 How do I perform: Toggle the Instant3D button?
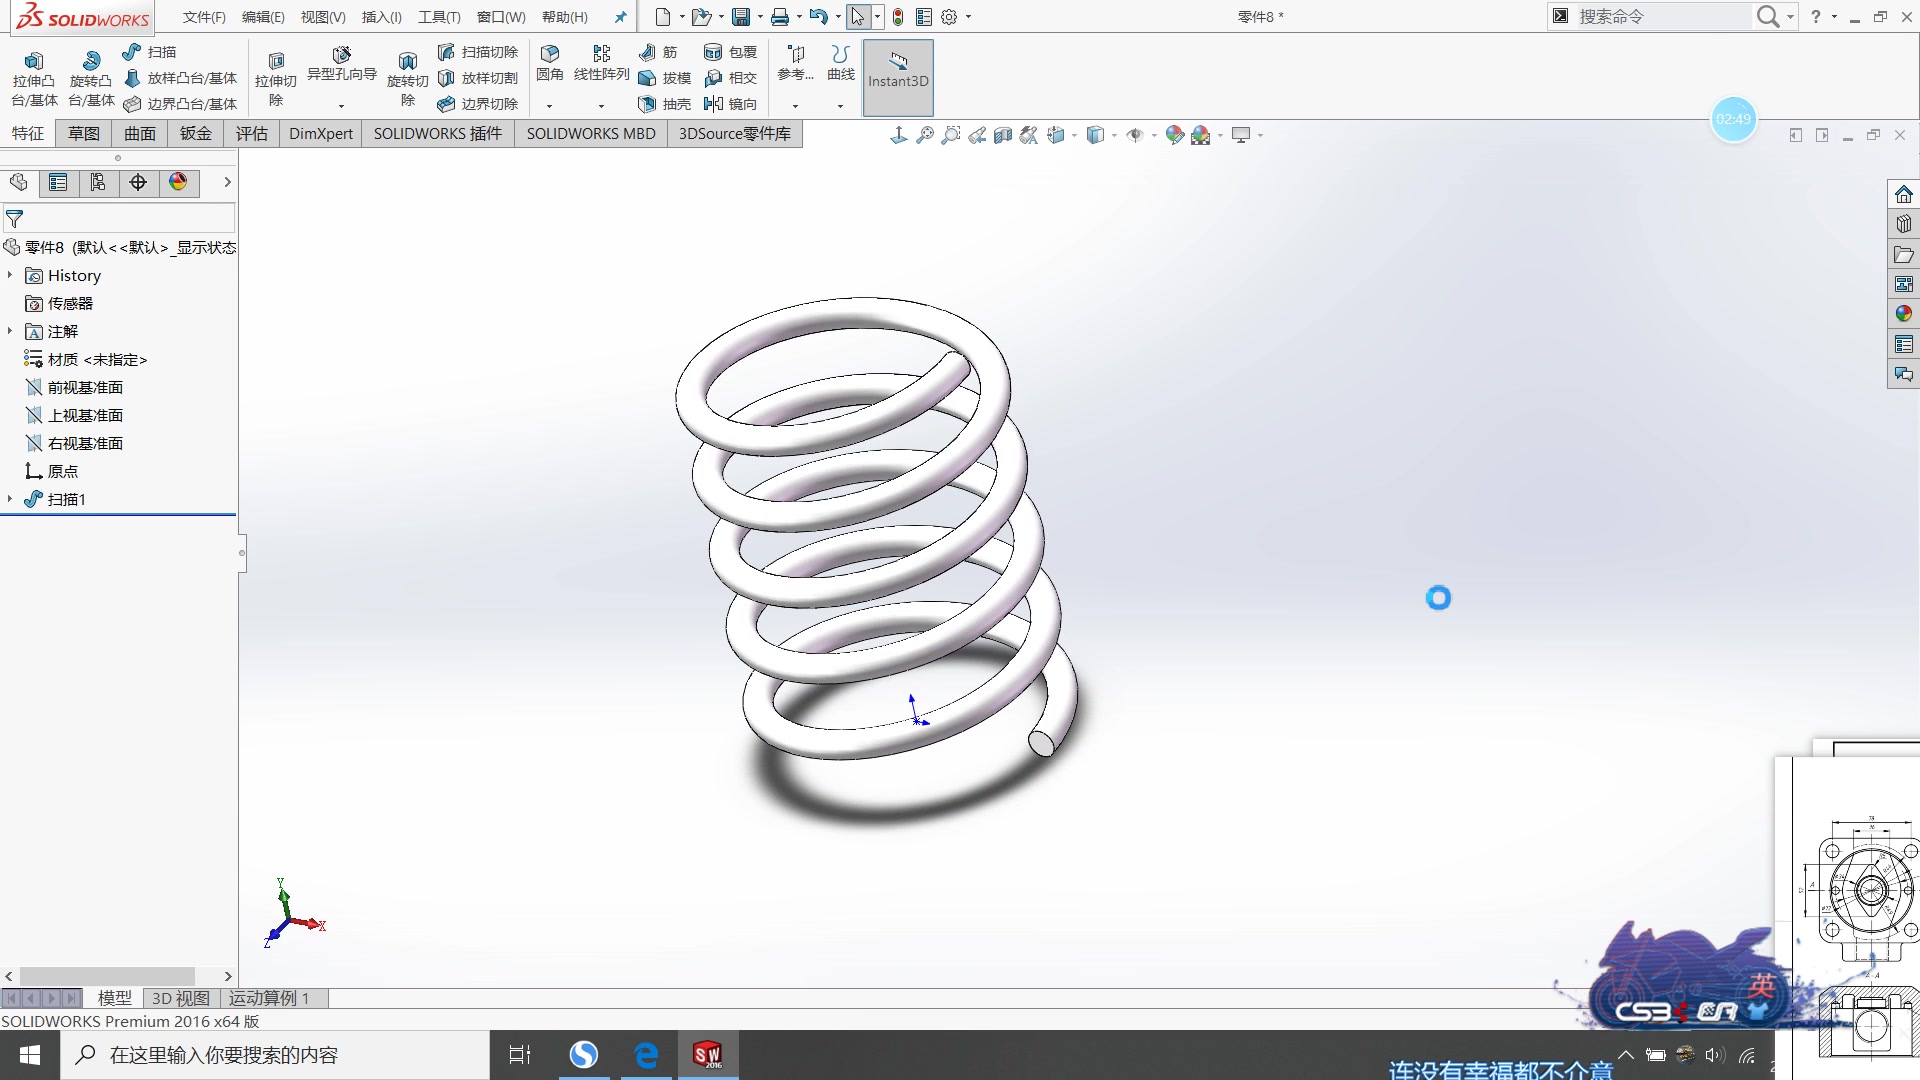[898, 78]
